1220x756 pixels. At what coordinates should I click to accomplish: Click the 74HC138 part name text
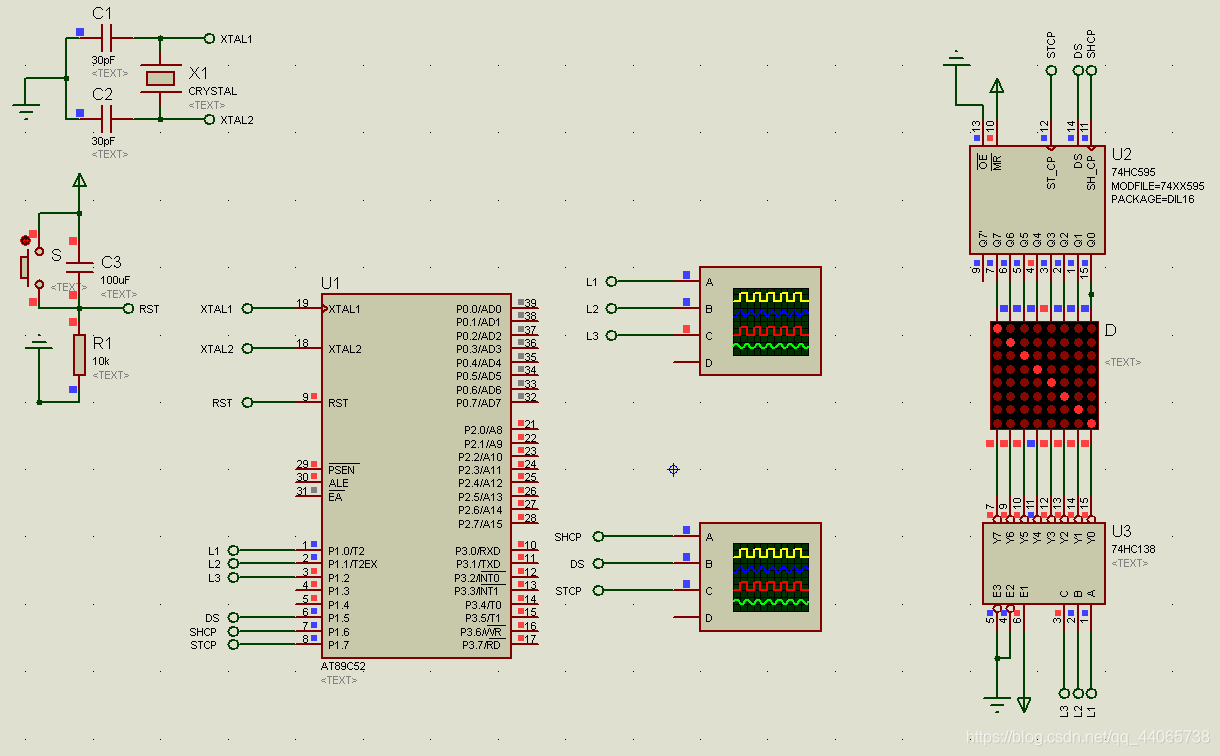click(x=1131, y=549)
